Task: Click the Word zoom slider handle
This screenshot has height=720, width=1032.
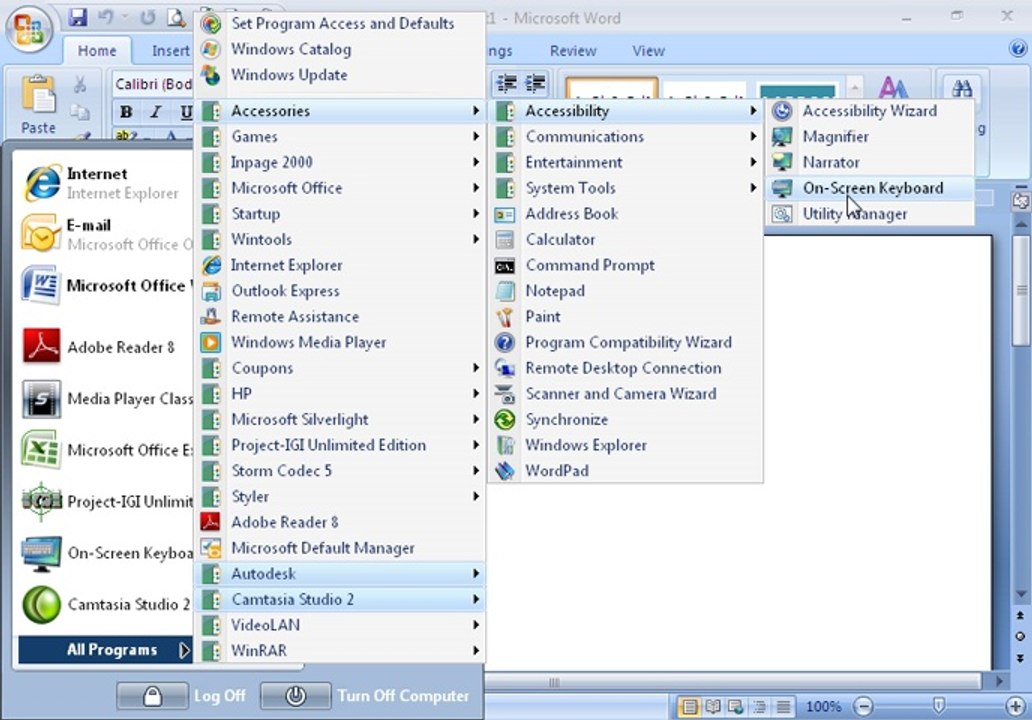Action: tap(939, 706)
